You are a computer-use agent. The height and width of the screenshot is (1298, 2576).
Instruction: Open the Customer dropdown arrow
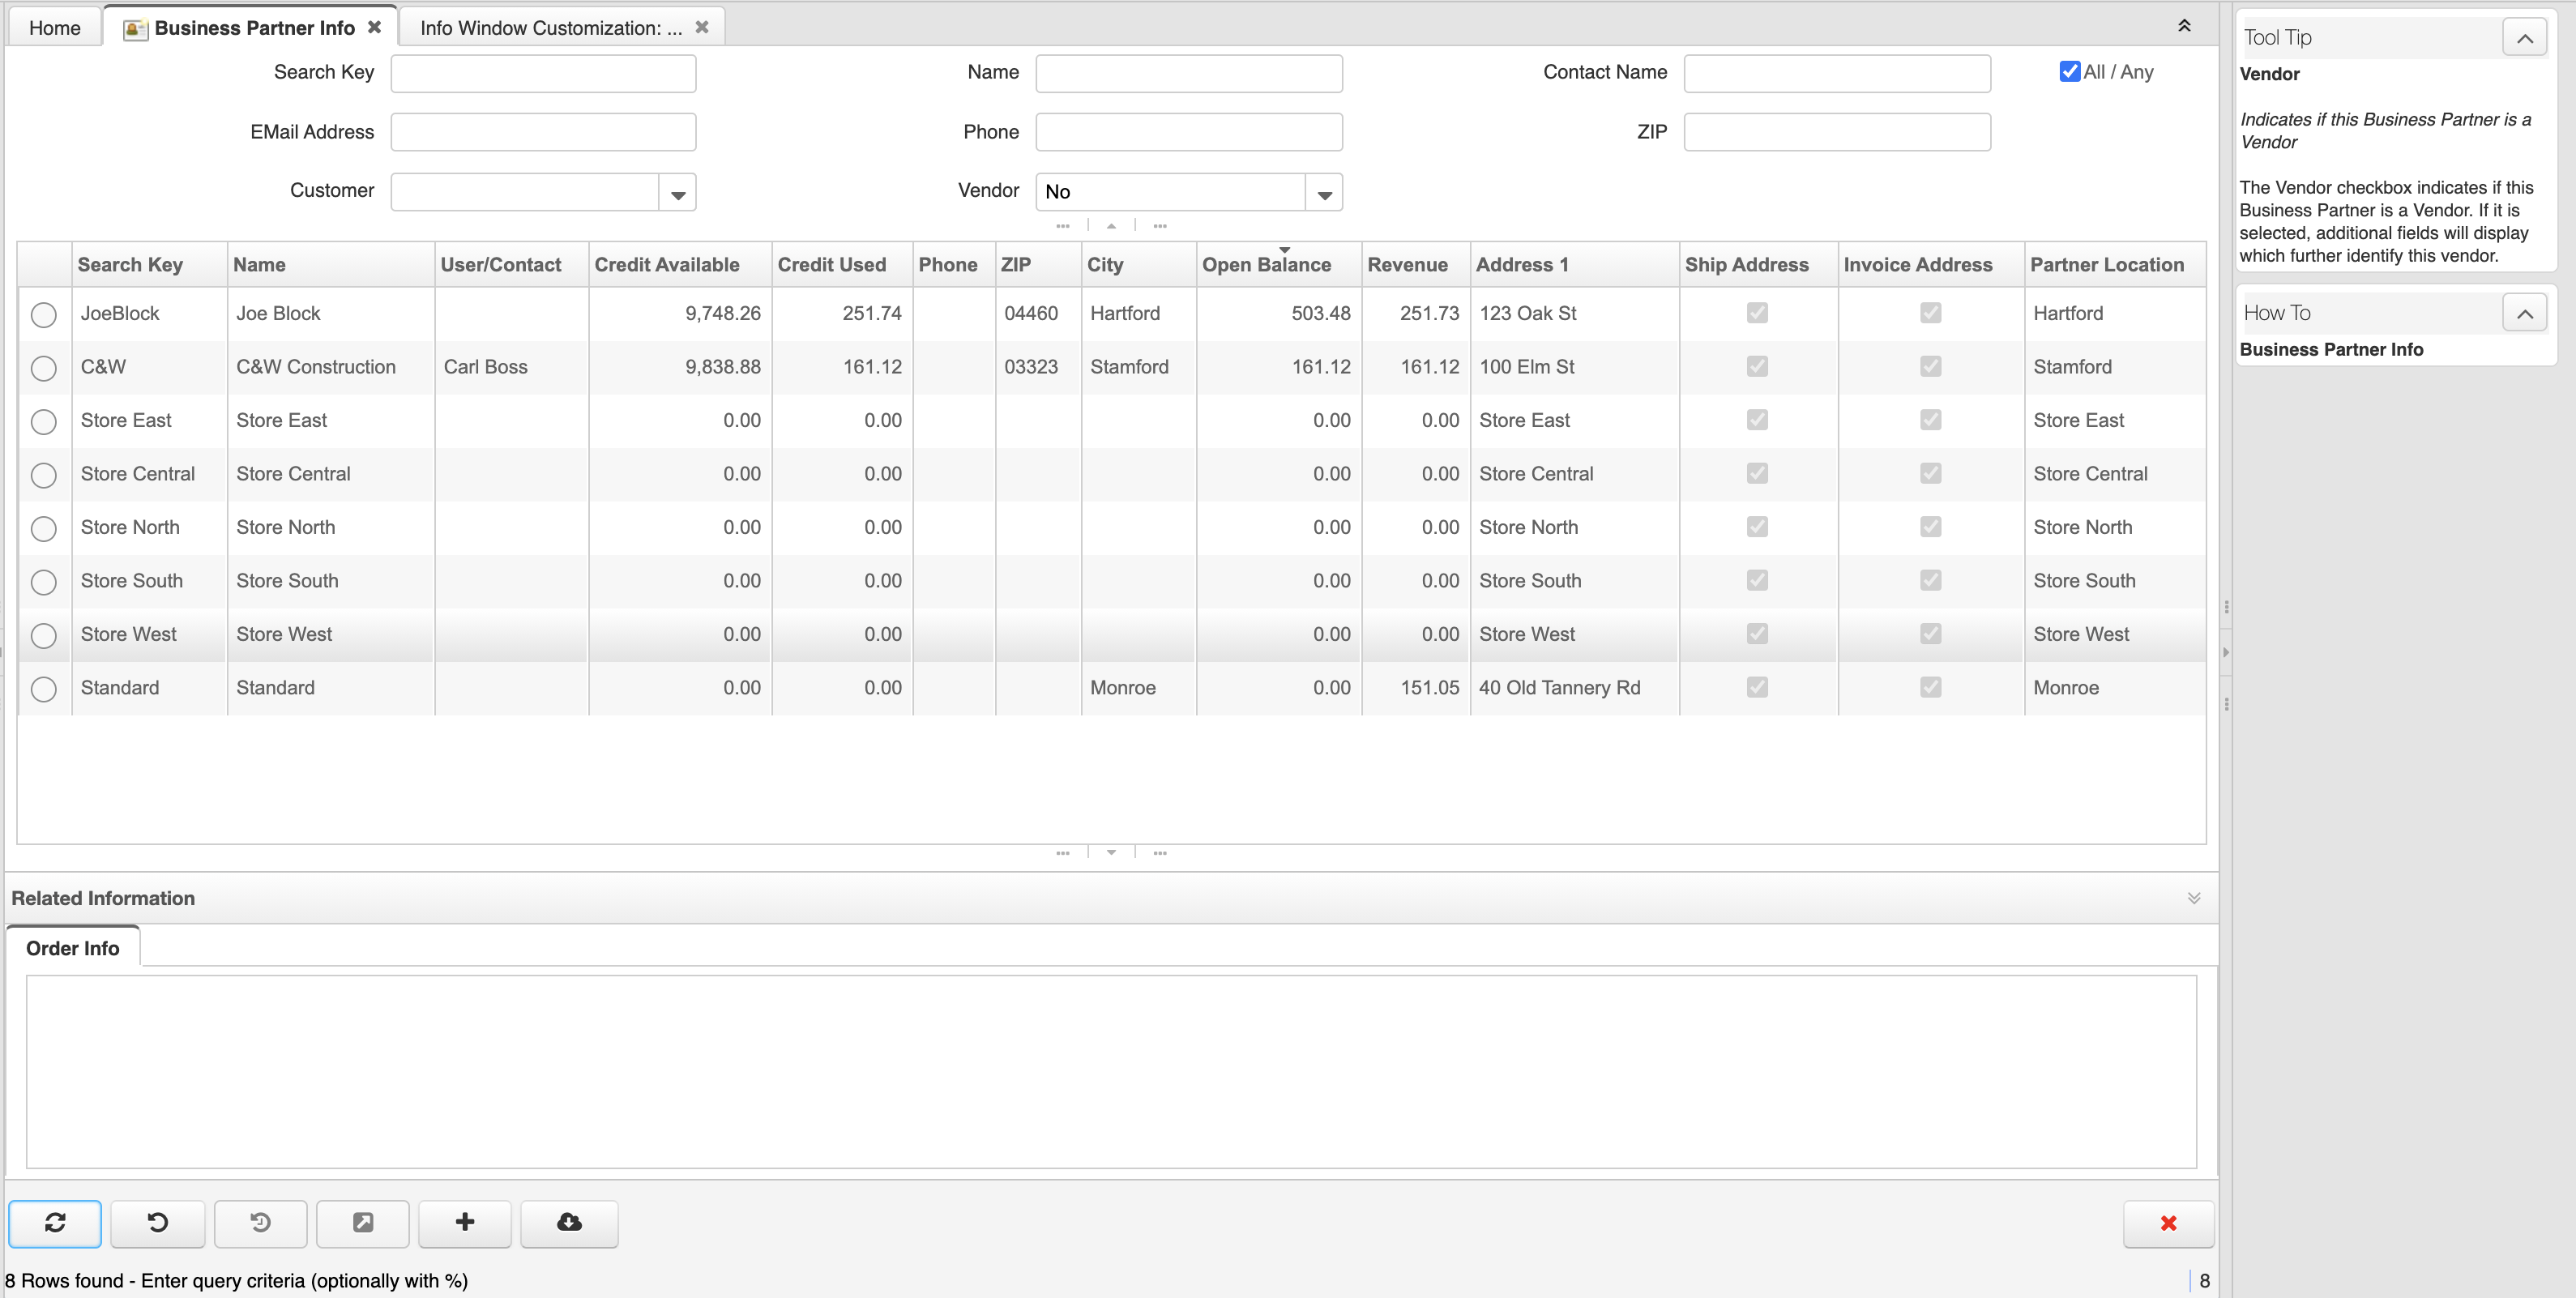click(x=677, y=192)
